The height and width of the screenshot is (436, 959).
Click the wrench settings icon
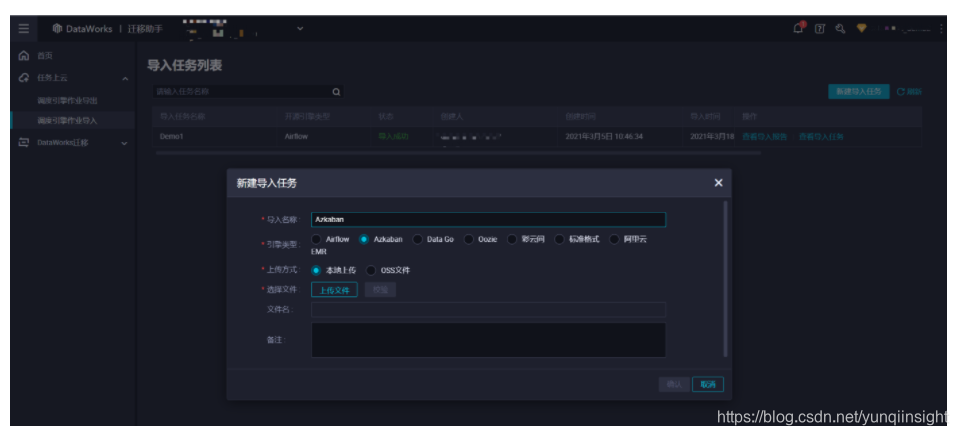[840, 28]
